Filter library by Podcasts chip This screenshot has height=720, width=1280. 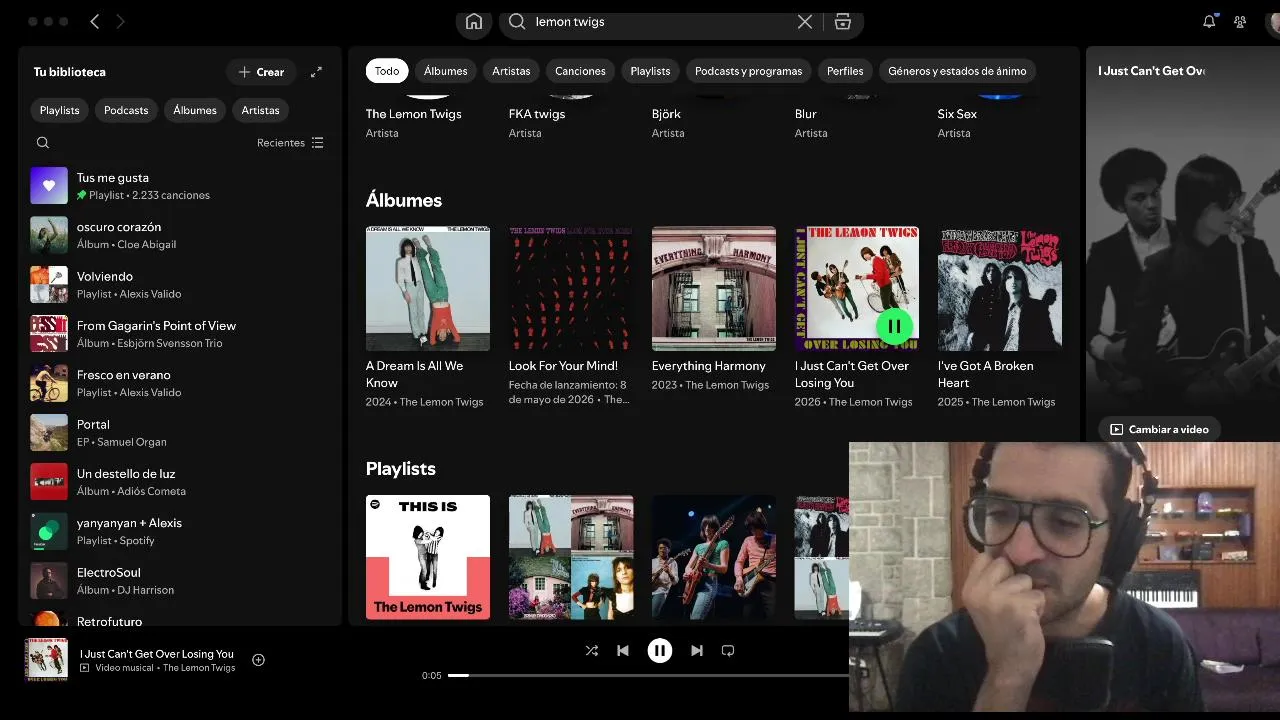pyautogui.click(x=126, y=110)
